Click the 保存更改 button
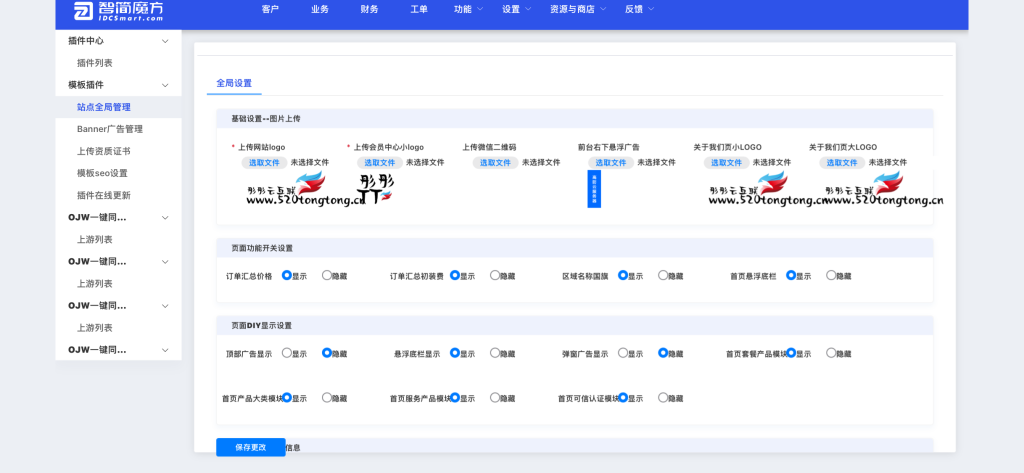The height and width of the screenshot is (473, 1024). 251,447
